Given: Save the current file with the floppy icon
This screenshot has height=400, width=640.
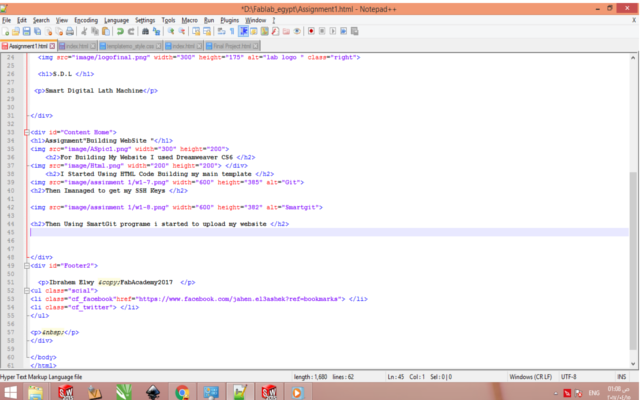Looking at the screenshot, I should click(27, 31).
